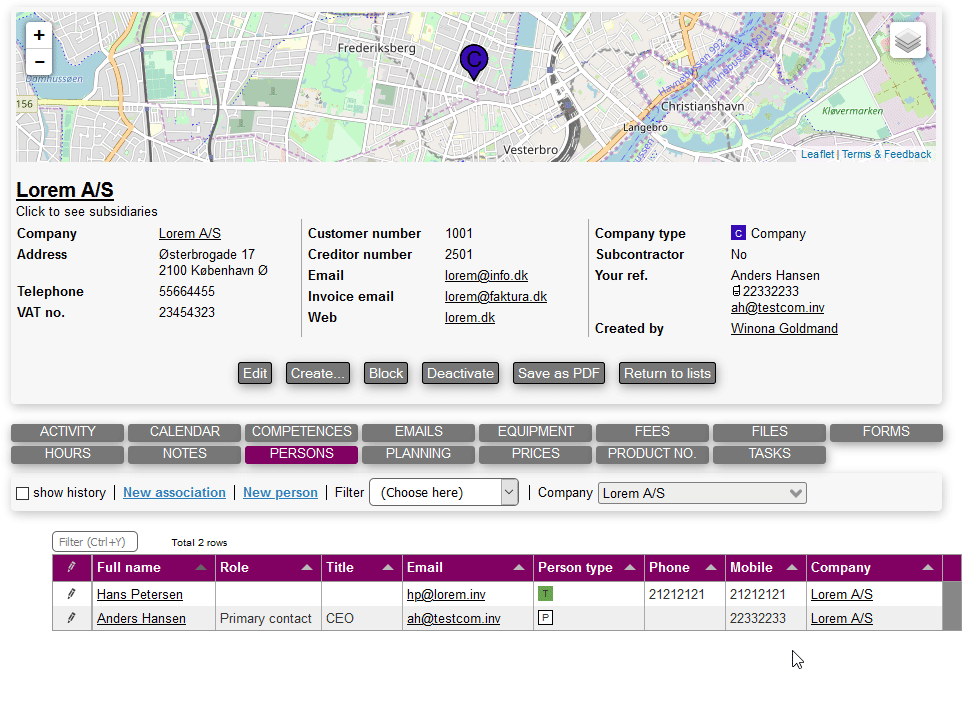The width and height of the screenshot is (976, 717).
Task: Edit Anders Hansen row with pencil icon
Action: pyautogui.click(x=71, y=618)
